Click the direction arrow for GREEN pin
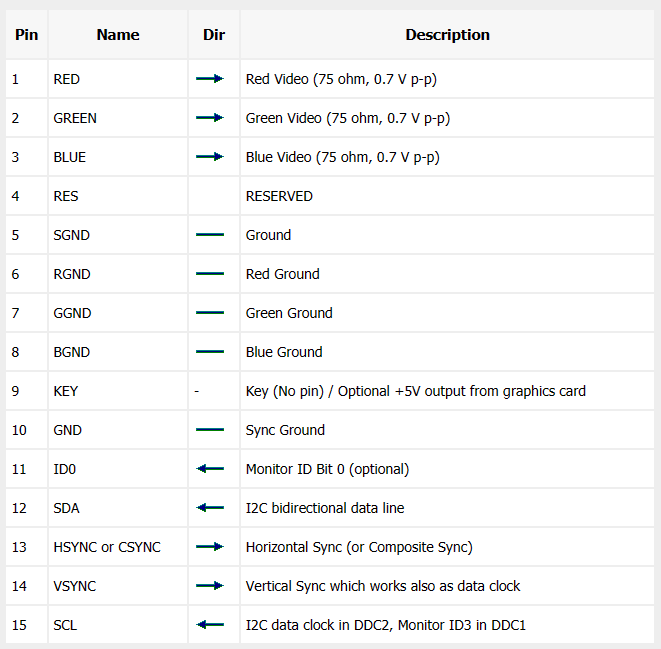The image size is (661, 649). 210,118
